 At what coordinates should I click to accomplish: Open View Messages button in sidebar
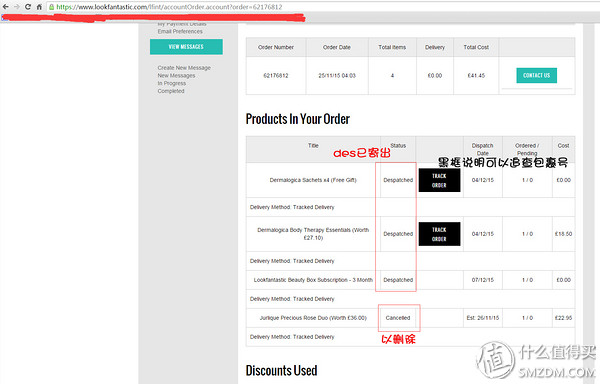click(186, 47)
